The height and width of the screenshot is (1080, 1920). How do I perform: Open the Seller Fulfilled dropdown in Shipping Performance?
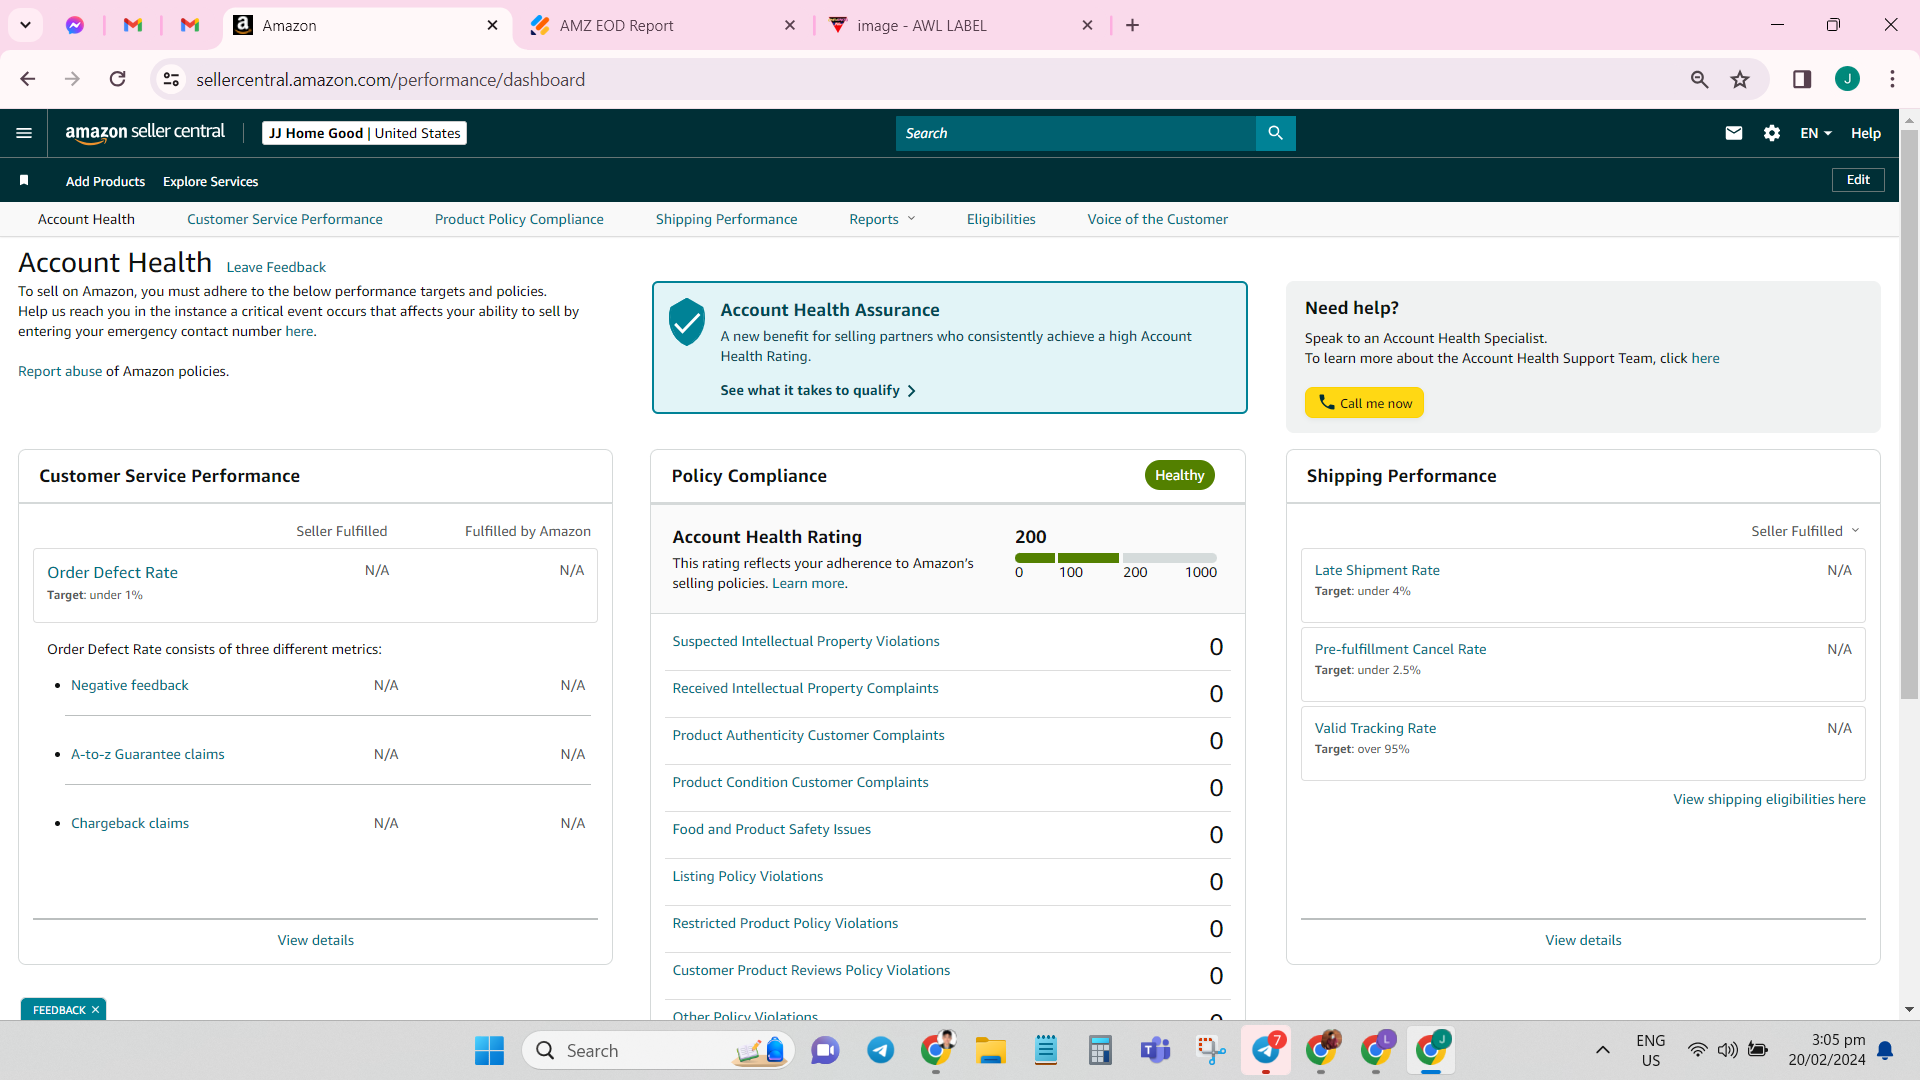tap(1805, 531)
